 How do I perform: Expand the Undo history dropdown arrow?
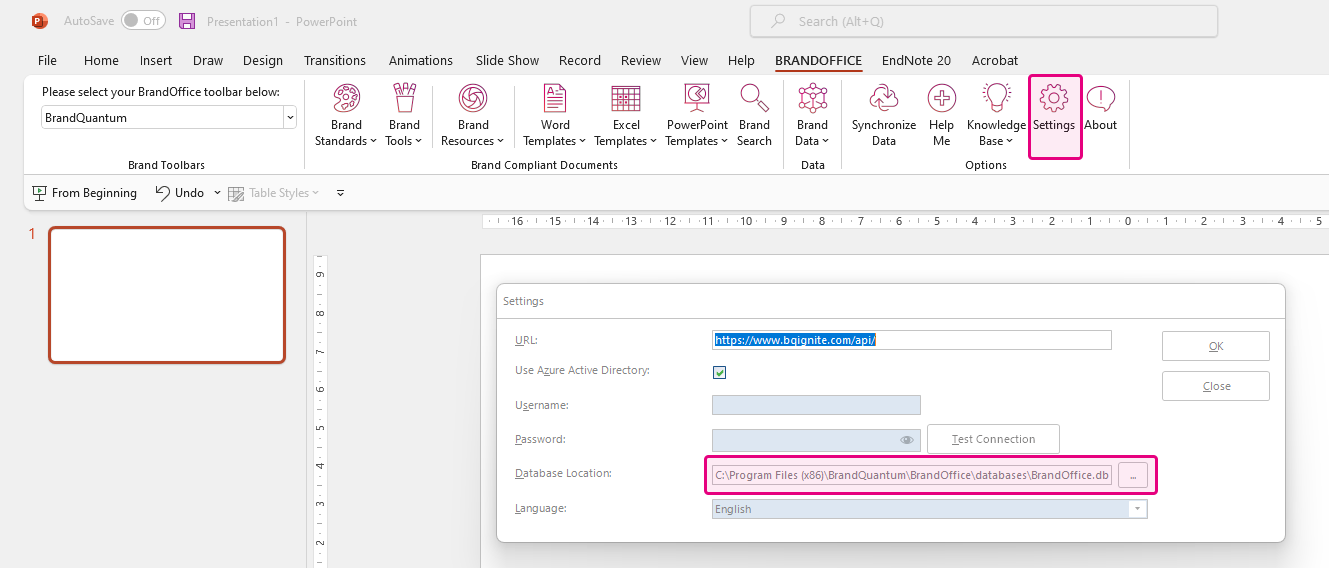217,193
